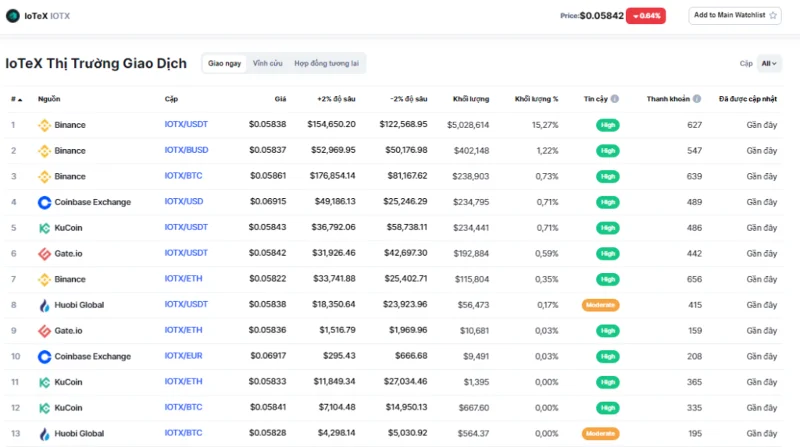The image size is (800, 447).
Task: Open KuCoin IOTX/BTC pair link row 12
Action: tap(183, 407)
